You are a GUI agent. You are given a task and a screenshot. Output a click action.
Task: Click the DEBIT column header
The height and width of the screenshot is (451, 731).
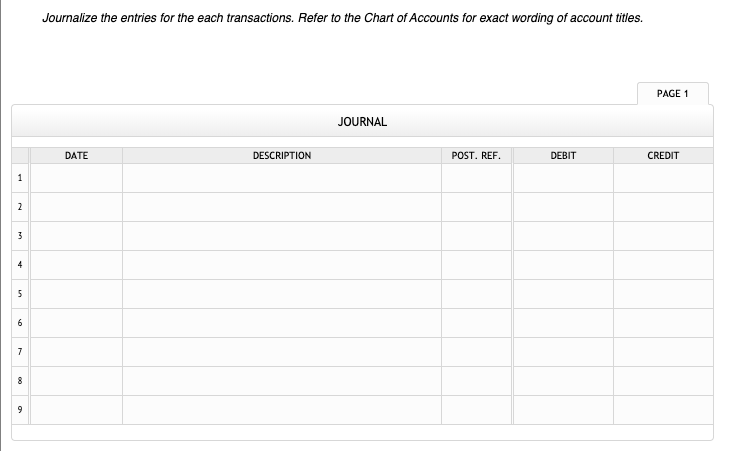(563, 156)
